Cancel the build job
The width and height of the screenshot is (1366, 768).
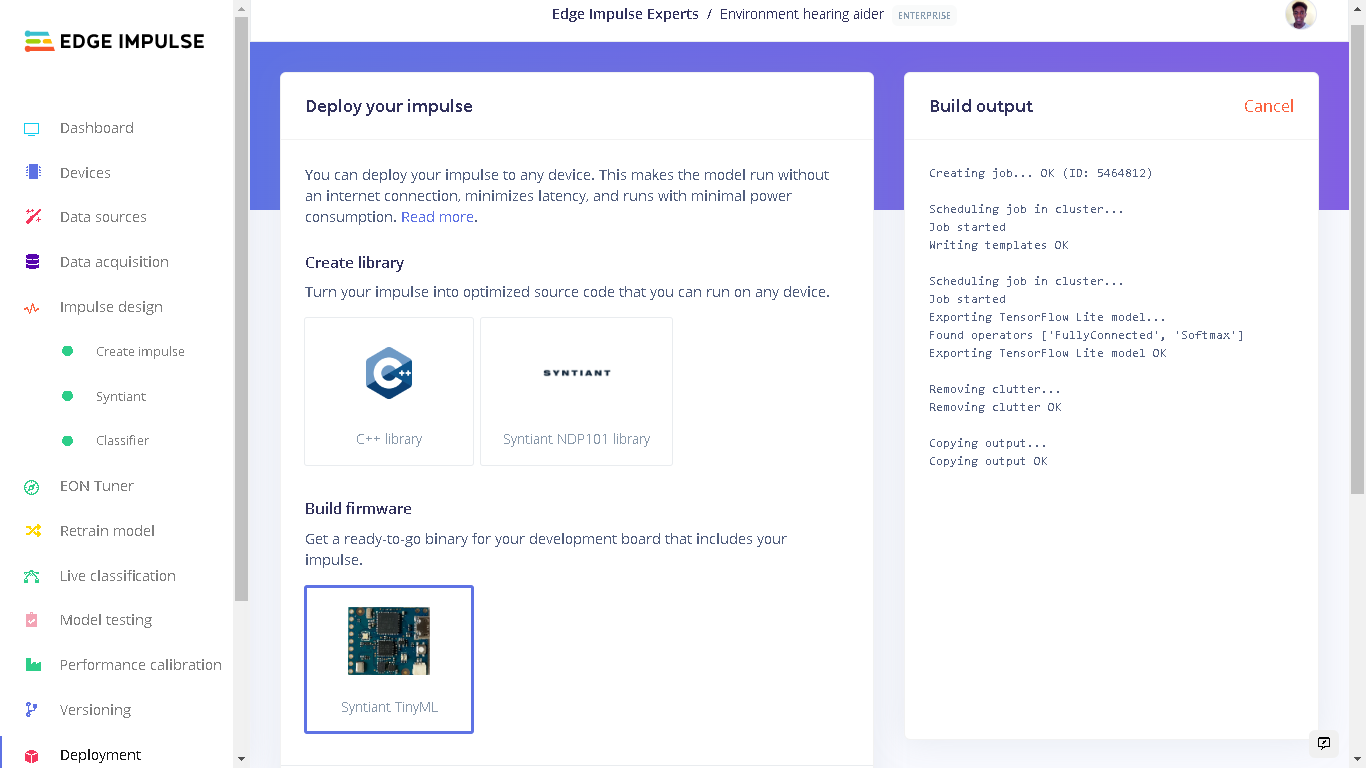[x=1269, y=106]
